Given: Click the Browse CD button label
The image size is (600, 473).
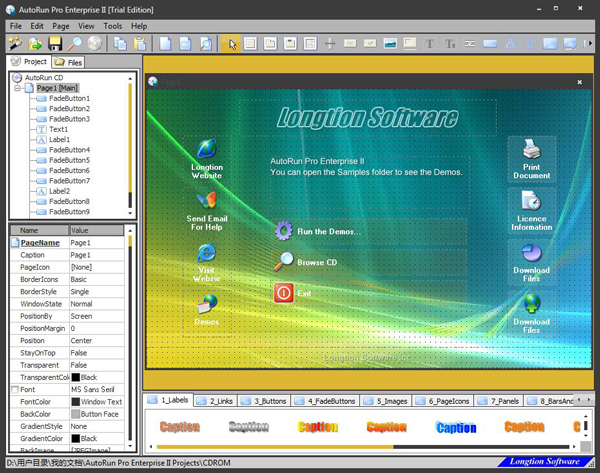Looking at the screenshot, I should click(317, 262).
